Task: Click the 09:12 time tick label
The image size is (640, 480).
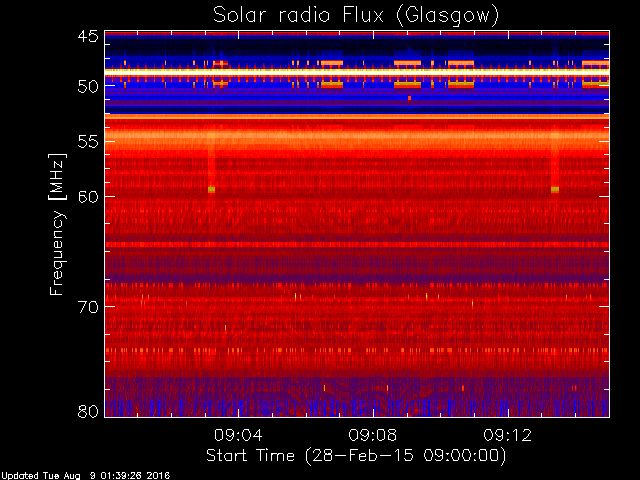Action: click(508, 435)
